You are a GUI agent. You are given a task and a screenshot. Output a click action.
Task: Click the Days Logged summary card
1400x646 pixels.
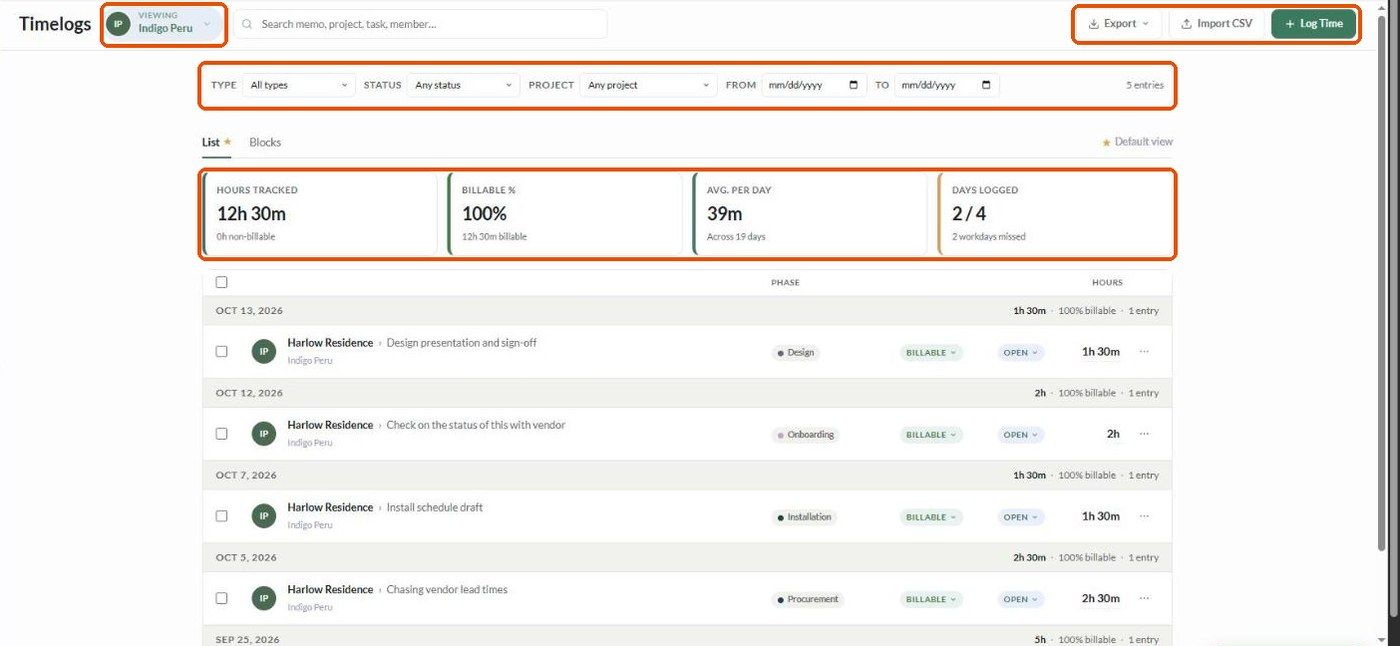(x=1055, y=214)
